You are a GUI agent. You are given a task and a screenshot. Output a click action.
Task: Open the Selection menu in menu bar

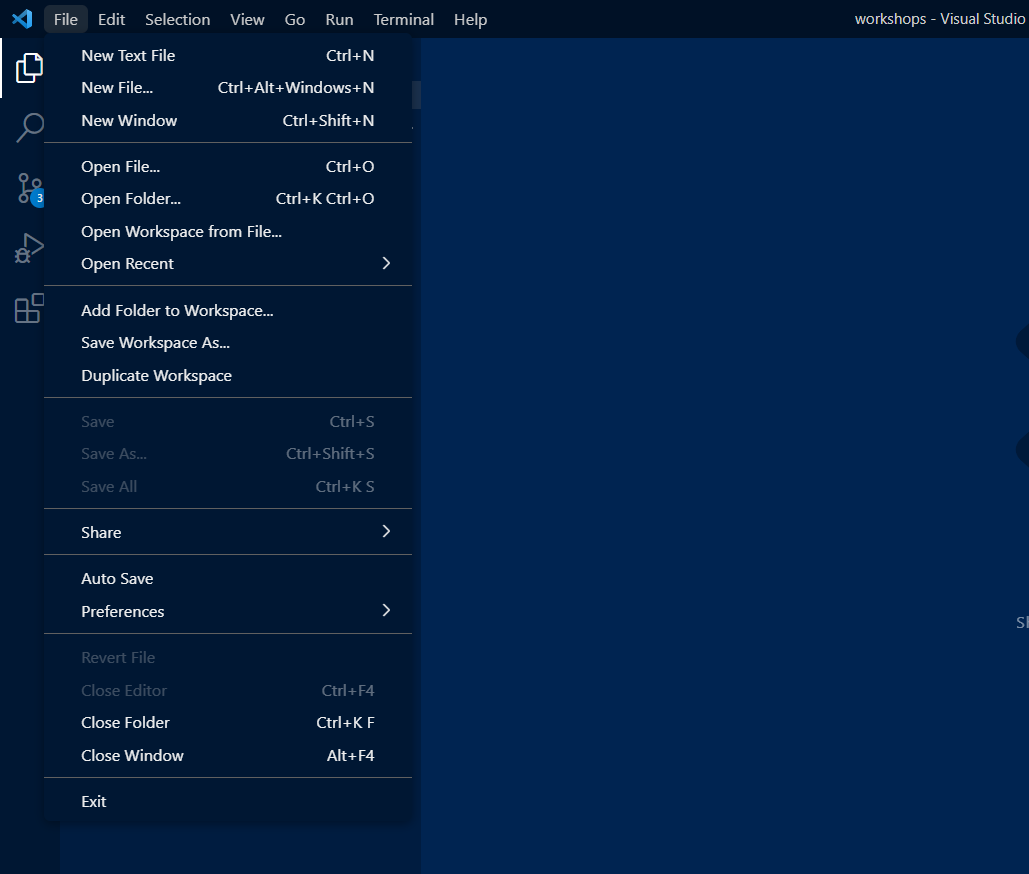click(177, 19)
